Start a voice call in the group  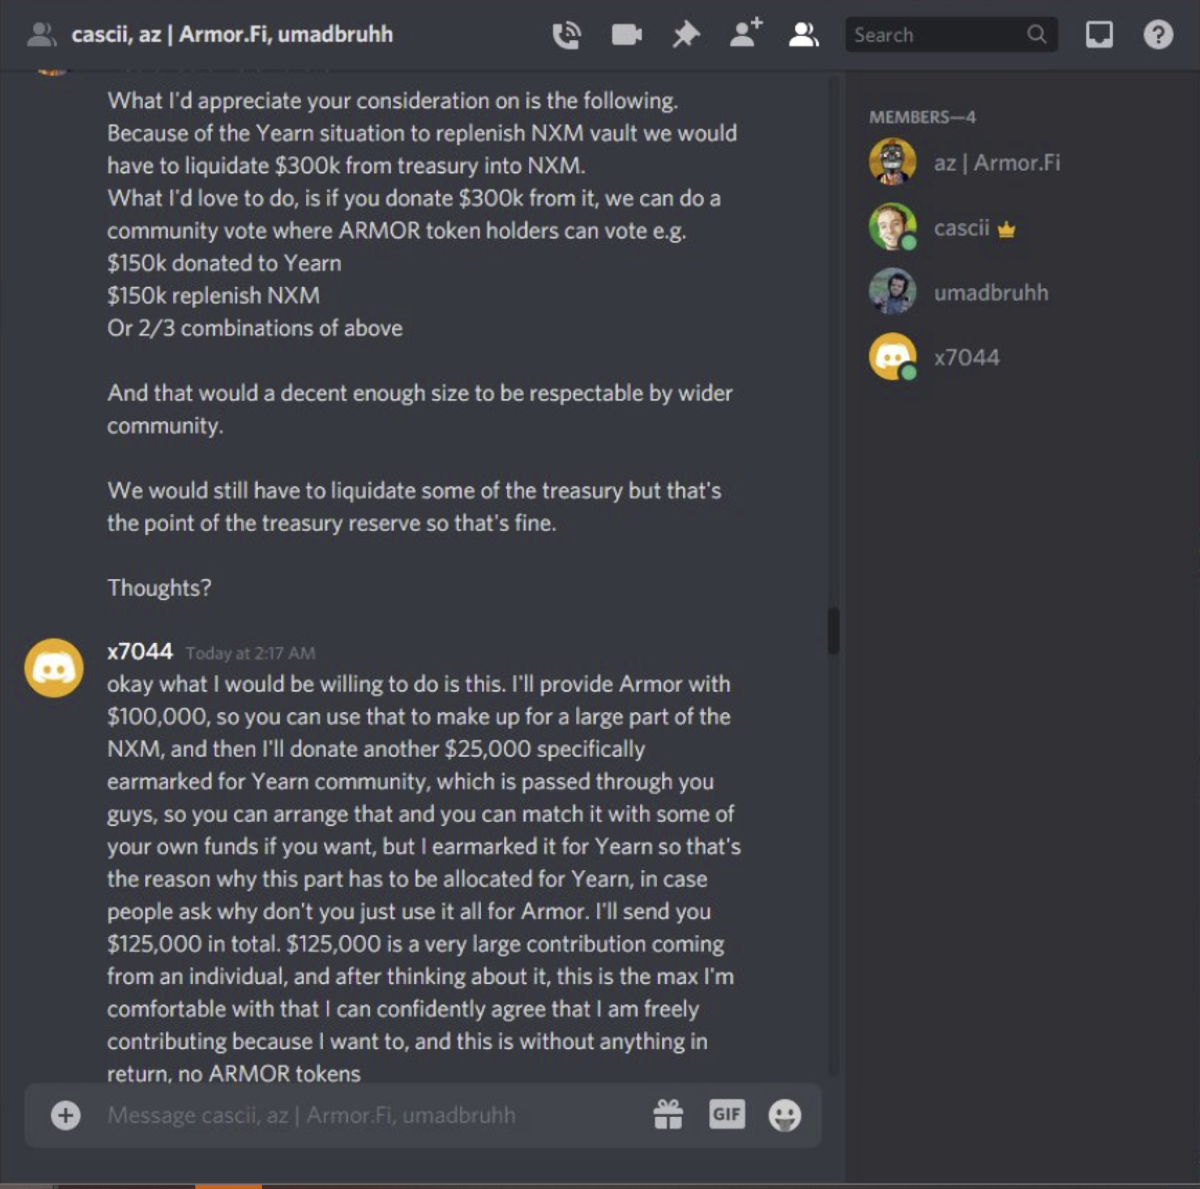[x=566, y=35]
